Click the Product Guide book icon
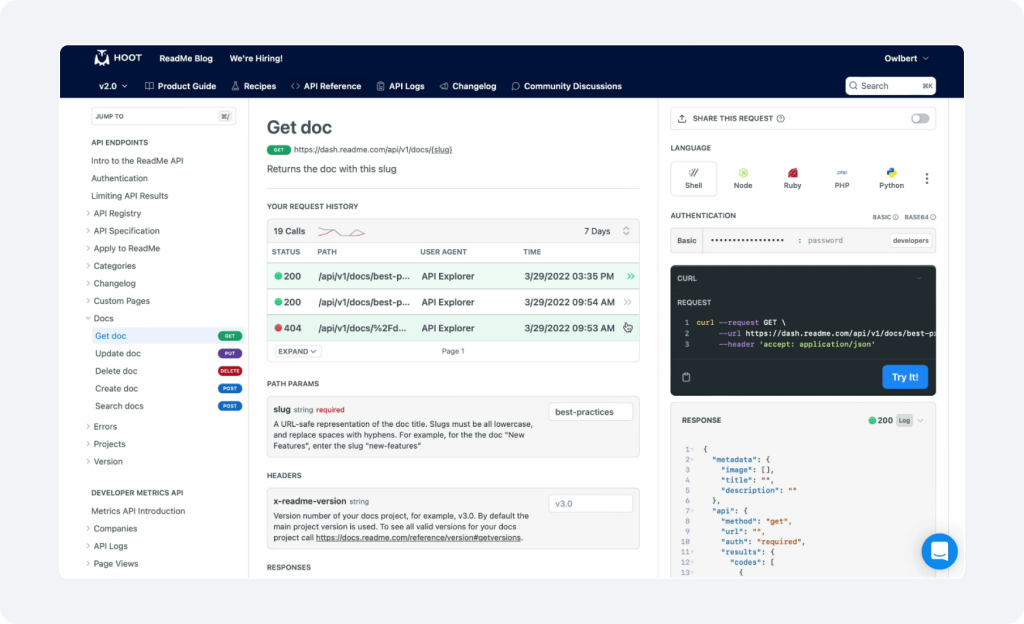This screenshot has width=1024, height=624. pos(149,86)
